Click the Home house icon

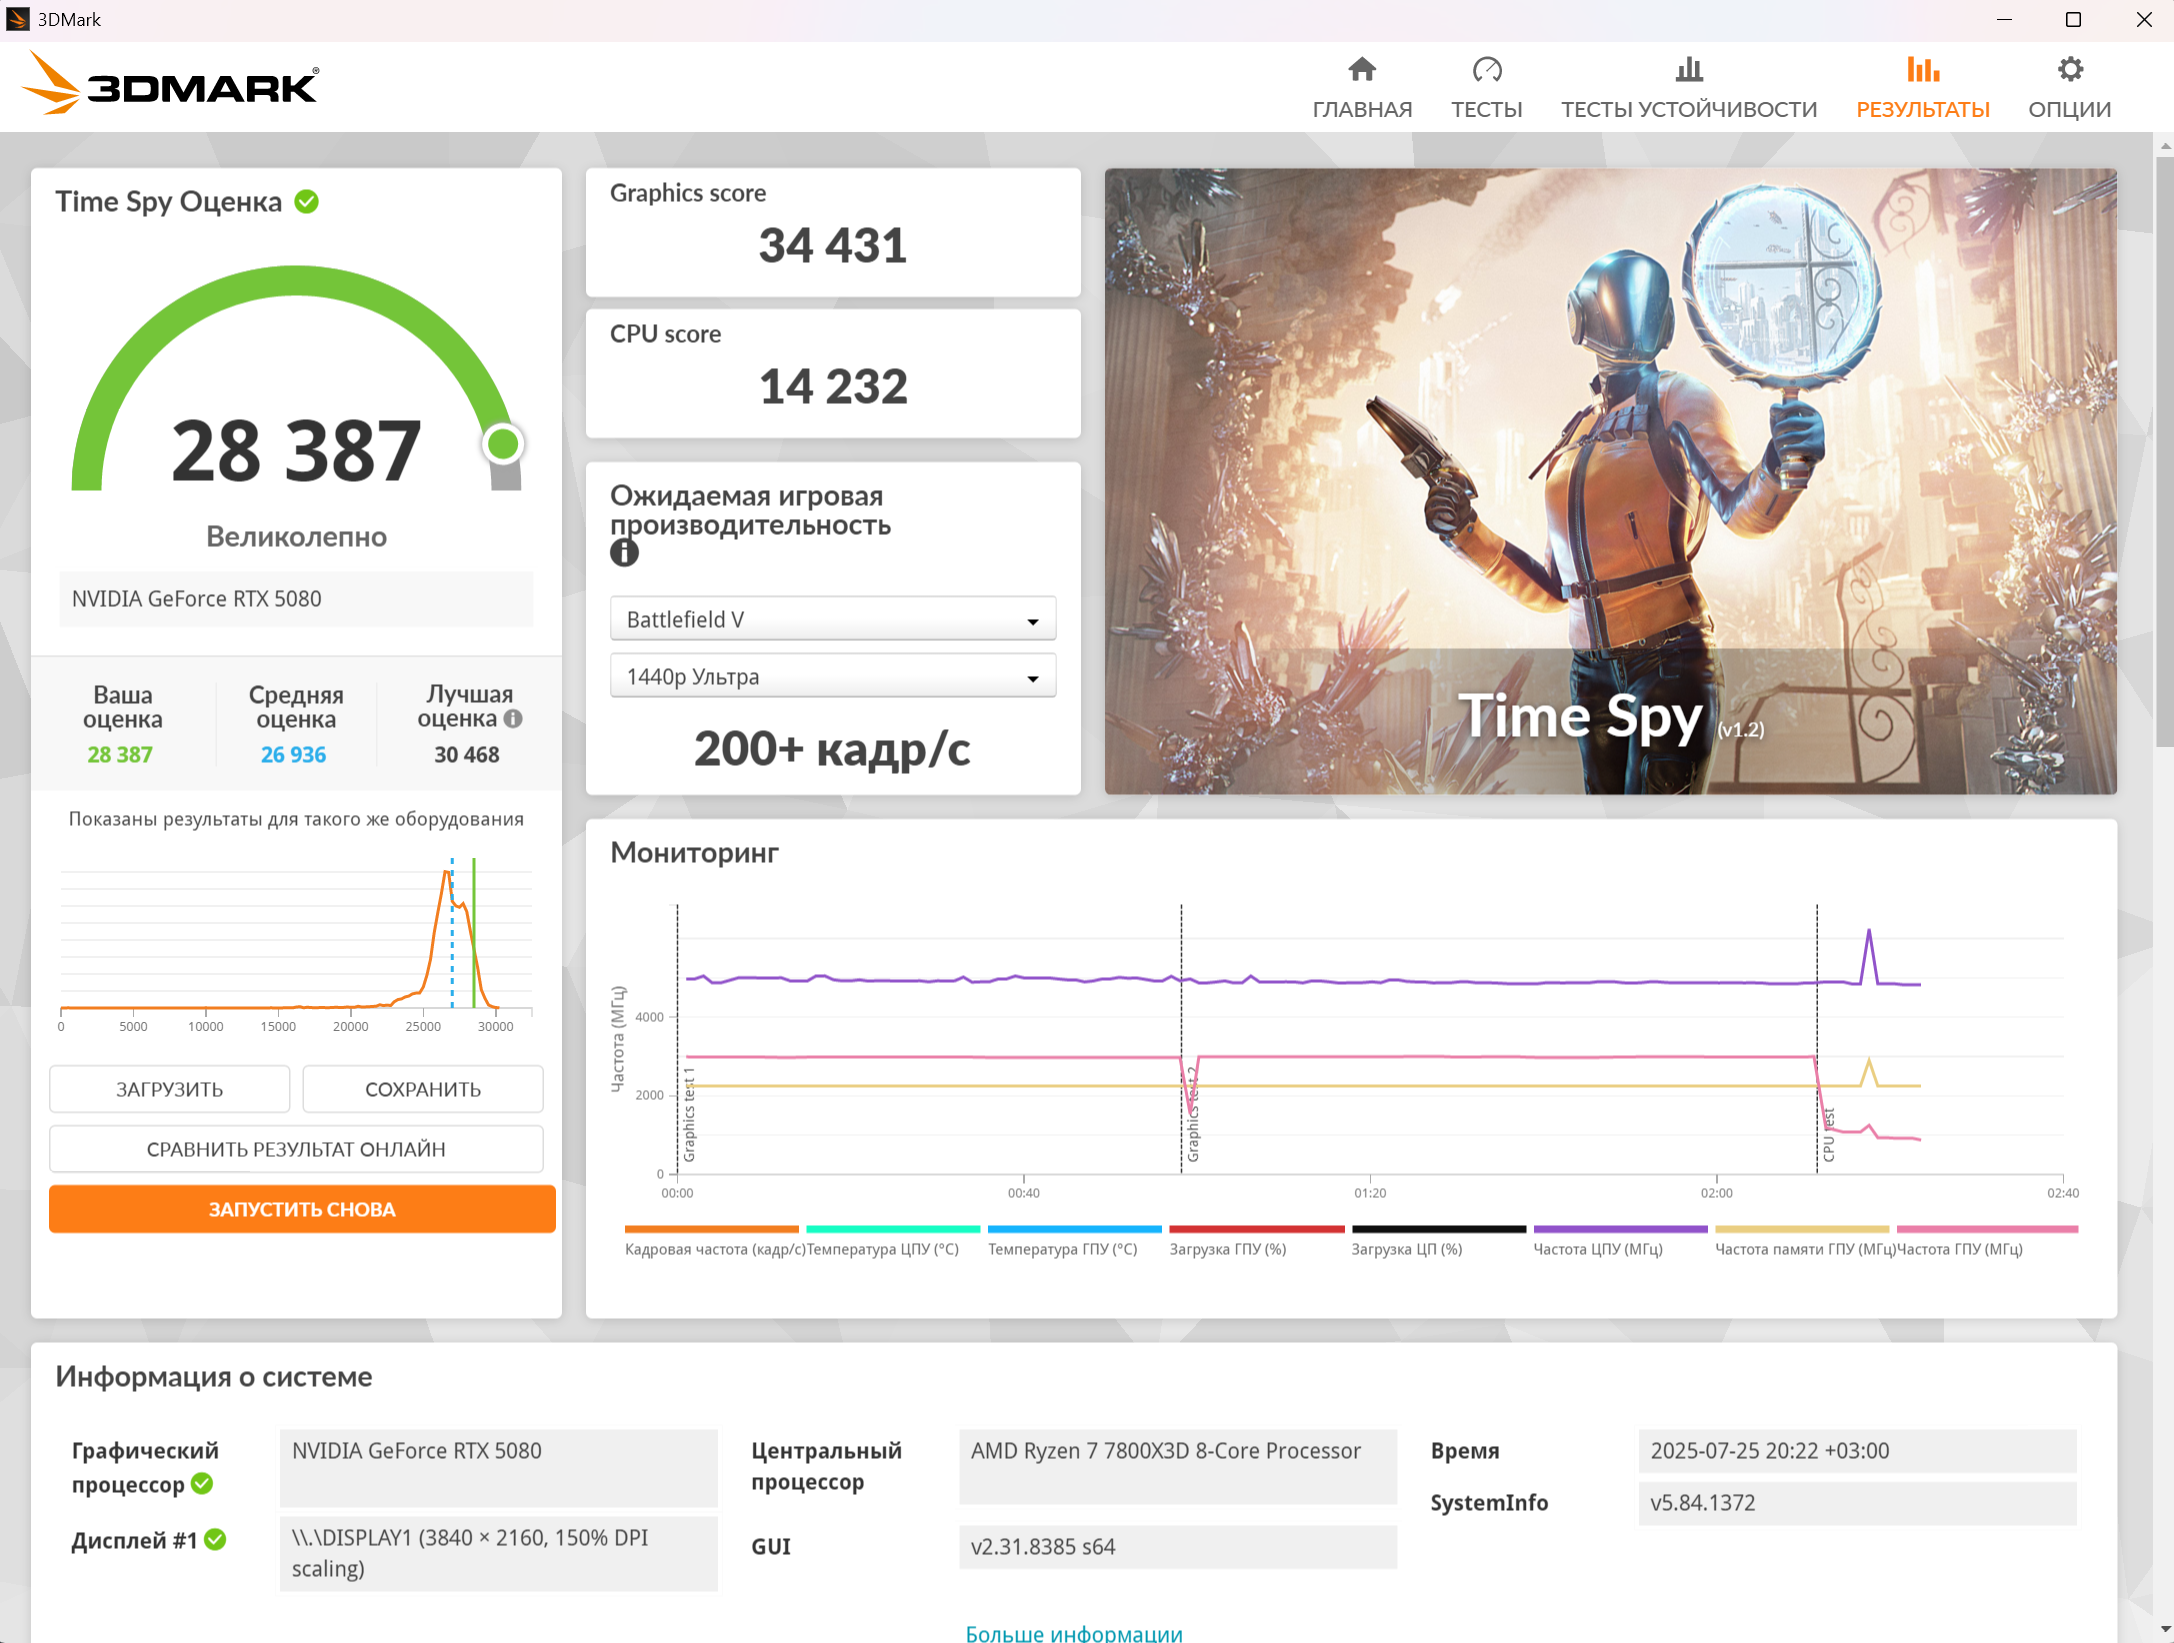(x=1361, y=69)
